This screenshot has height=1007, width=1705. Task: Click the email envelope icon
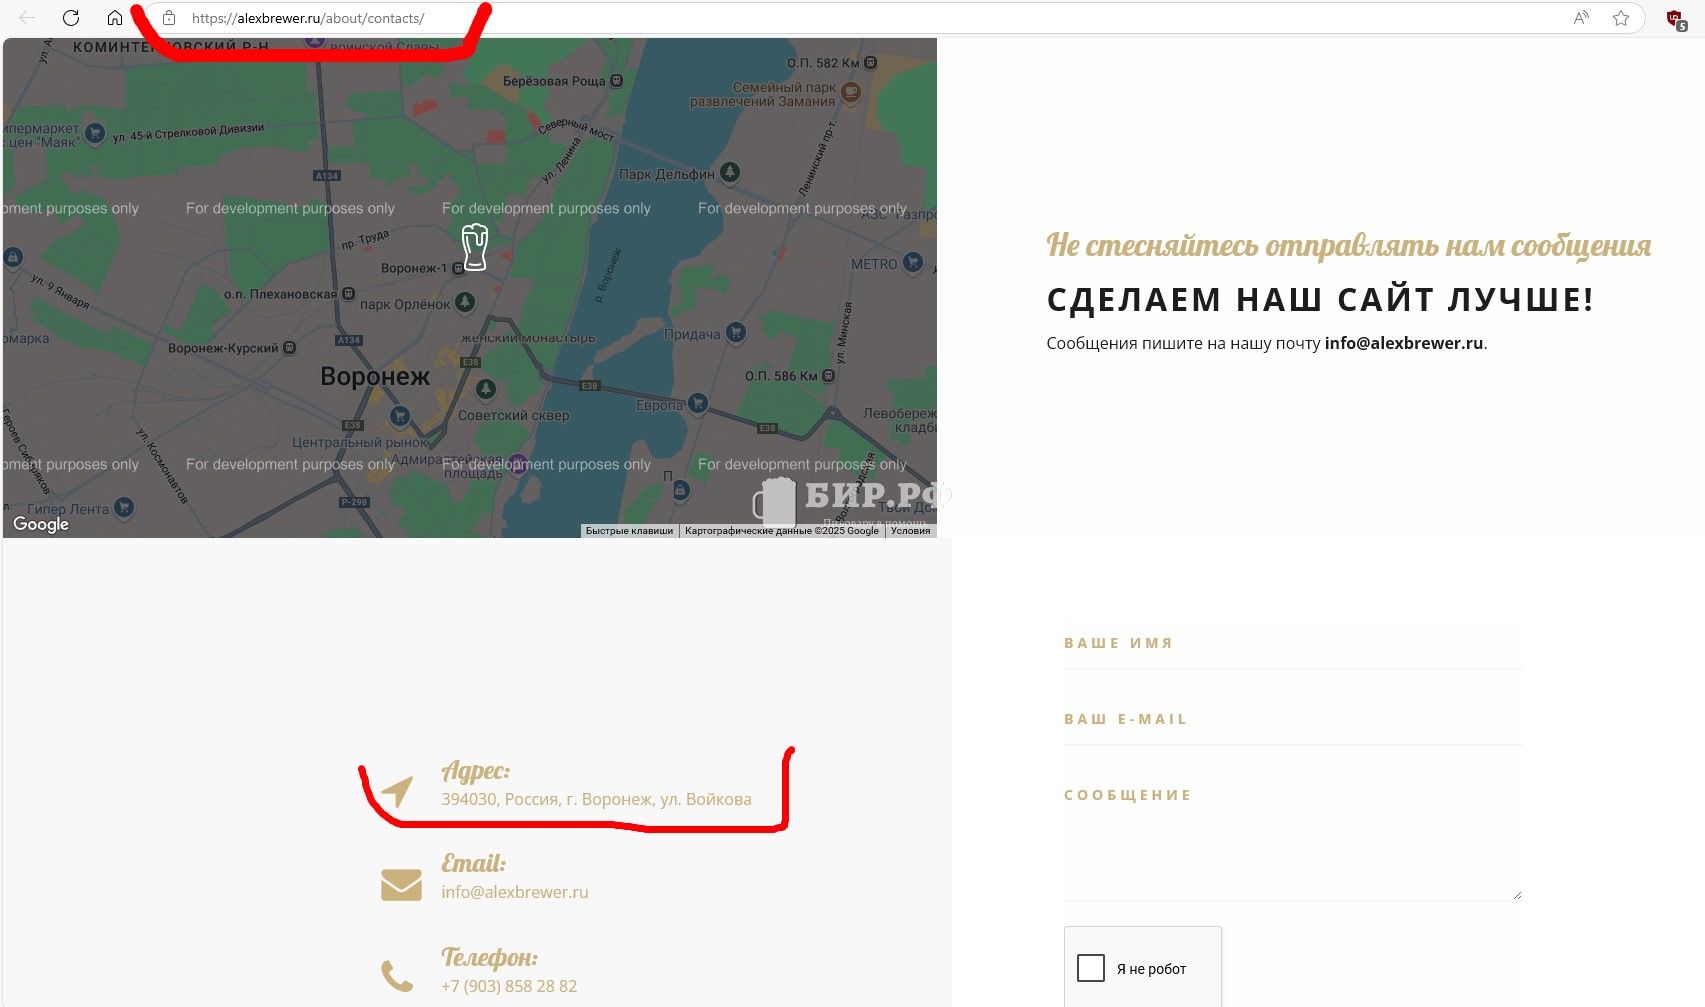coord(401,884)
